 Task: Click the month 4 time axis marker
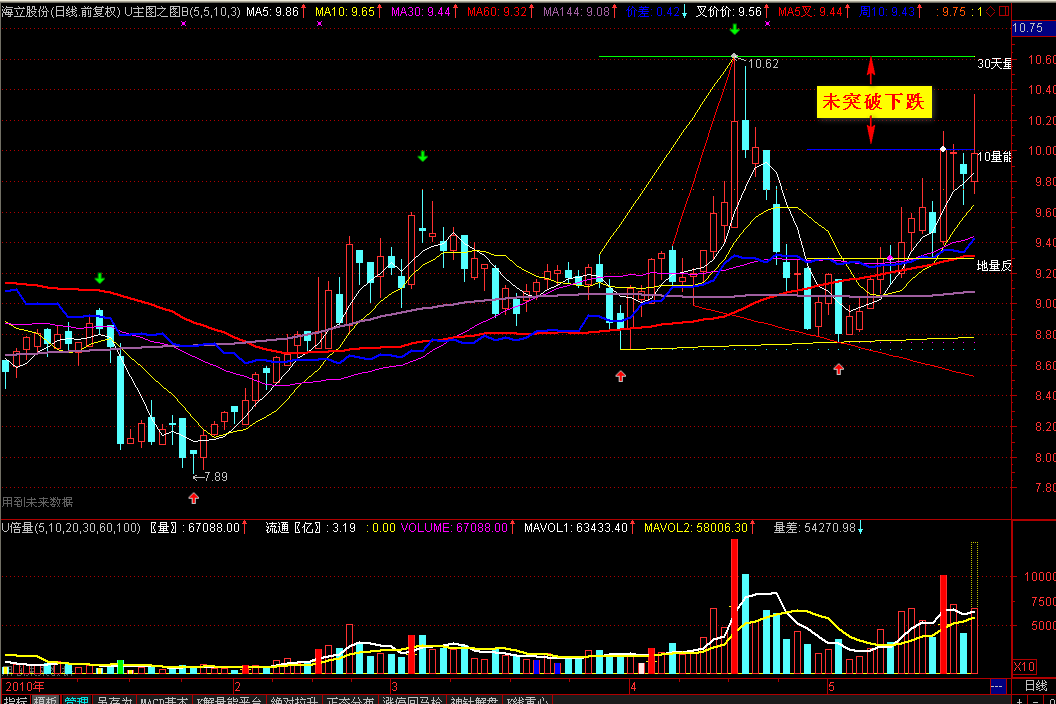(633, 686)
